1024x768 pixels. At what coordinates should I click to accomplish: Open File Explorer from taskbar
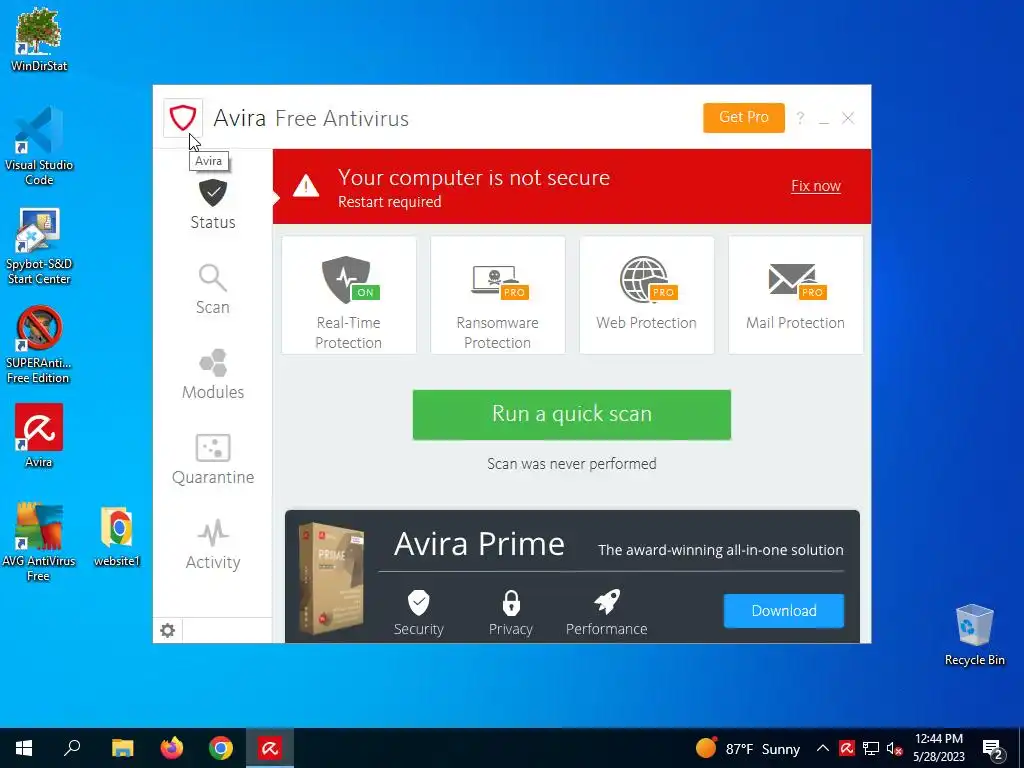(122, 748)
